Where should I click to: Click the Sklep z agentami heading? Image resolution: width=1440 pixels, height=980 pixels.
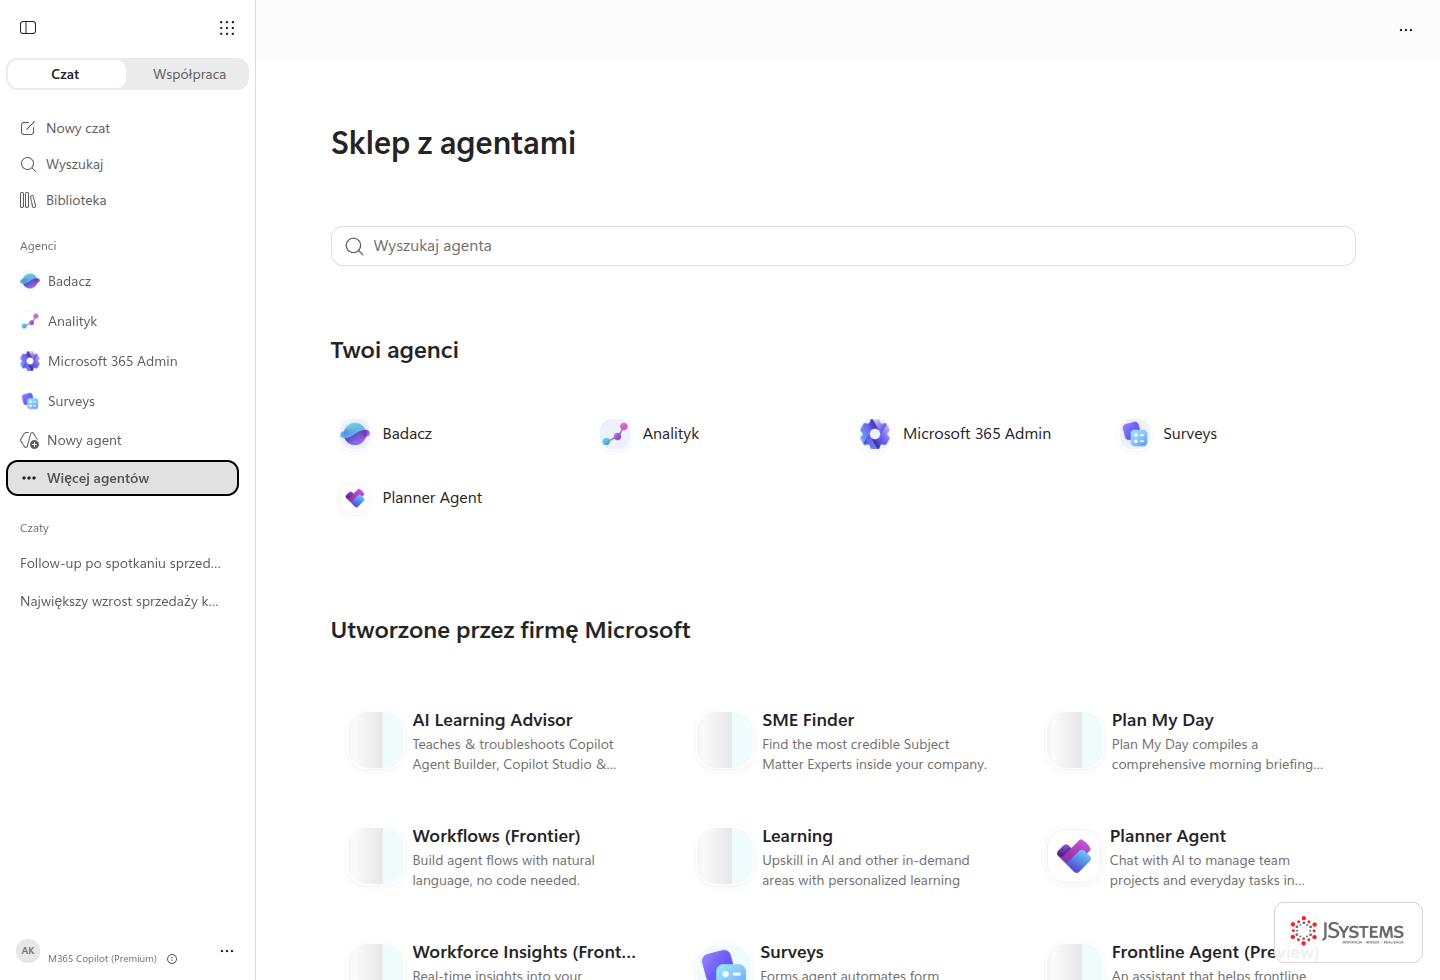point(453,143)
